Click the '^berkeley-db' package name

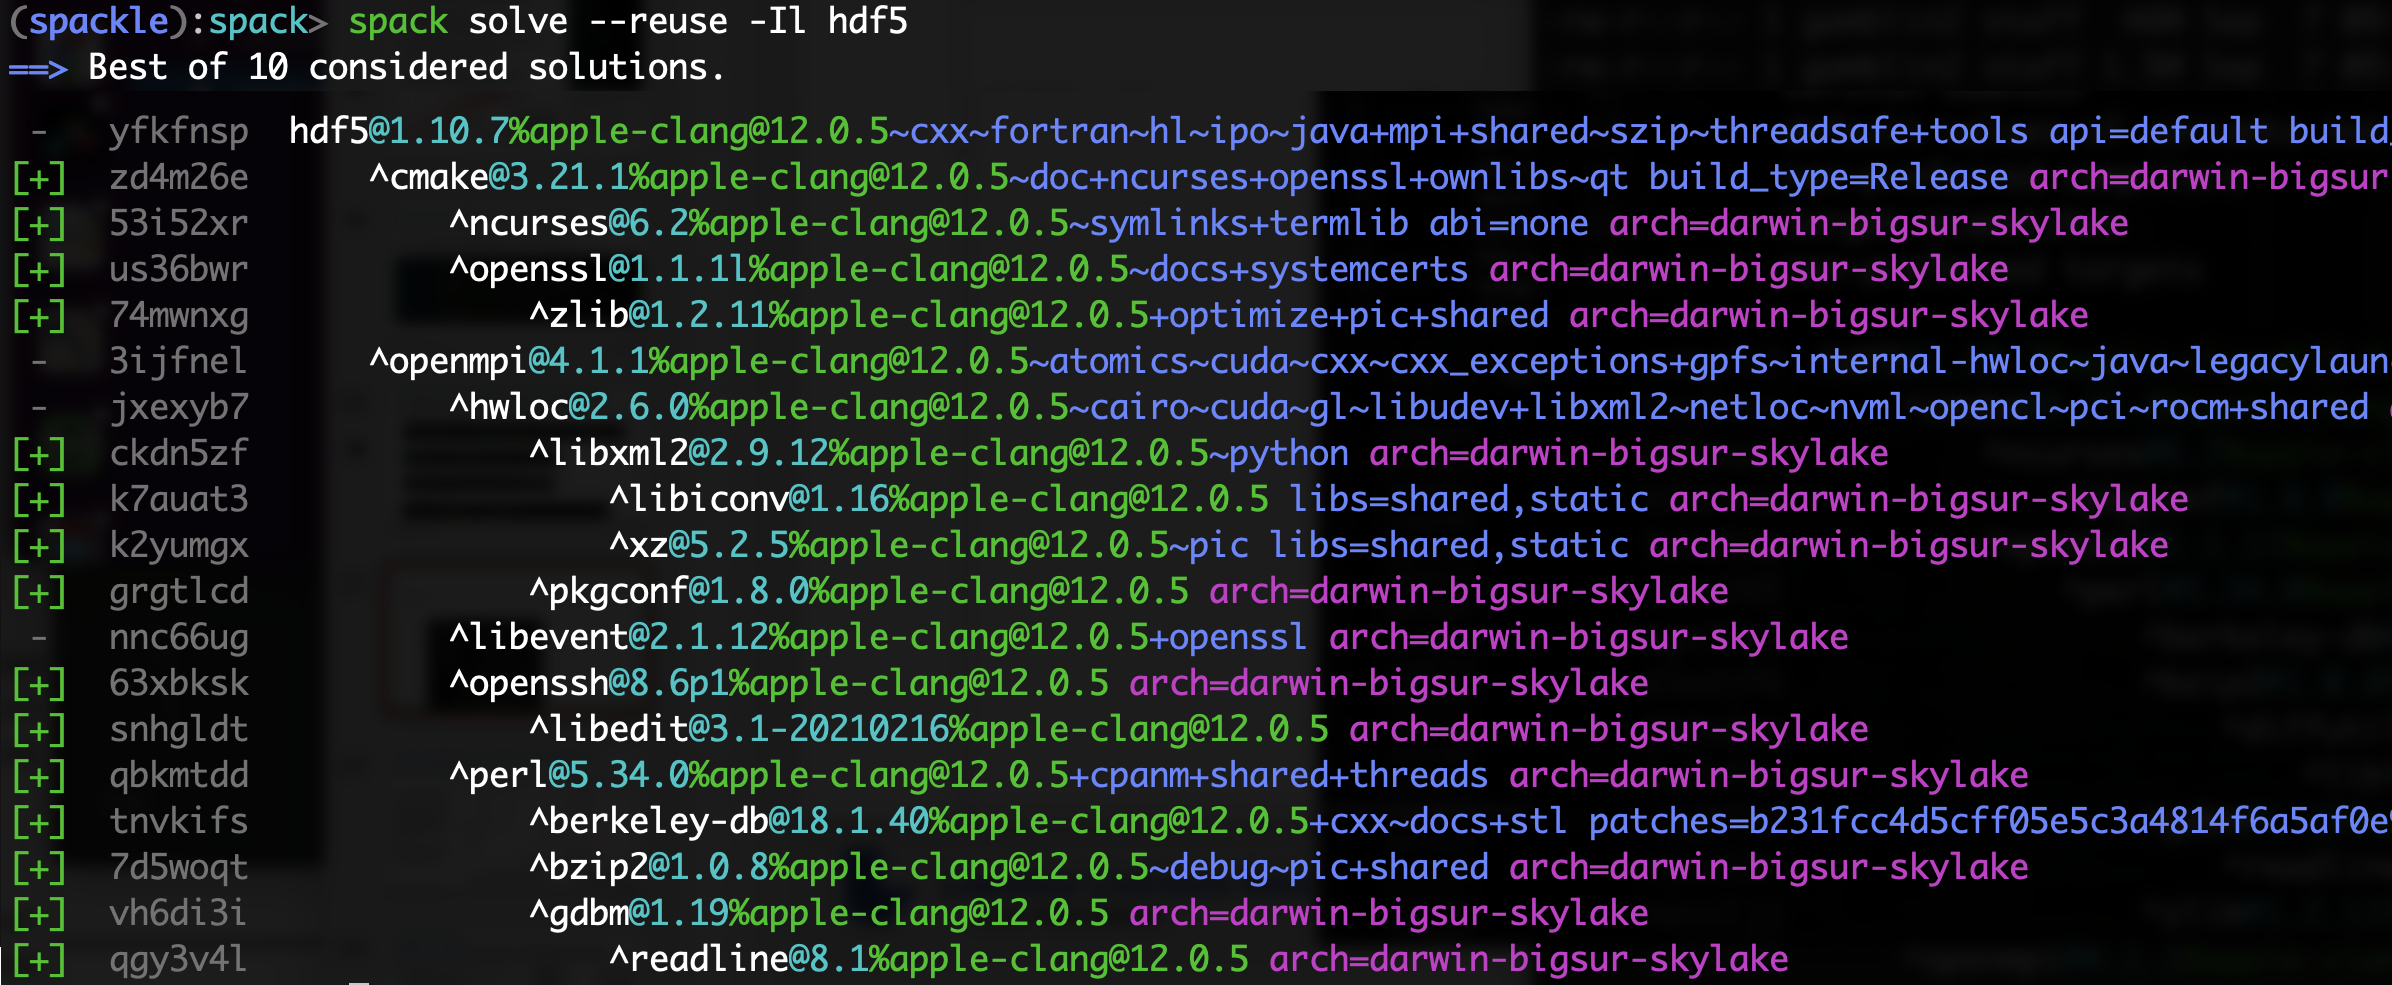pos(648,821)
